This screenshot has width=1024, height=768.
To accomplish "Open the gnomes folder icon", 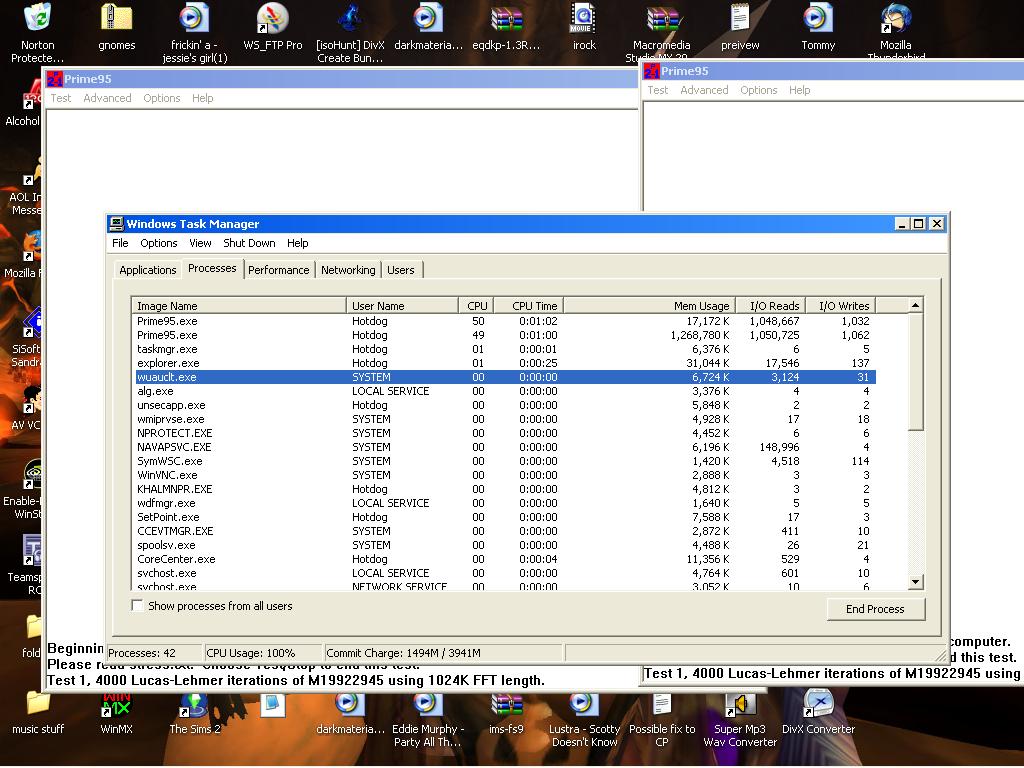I will click(x=117, y=19).
